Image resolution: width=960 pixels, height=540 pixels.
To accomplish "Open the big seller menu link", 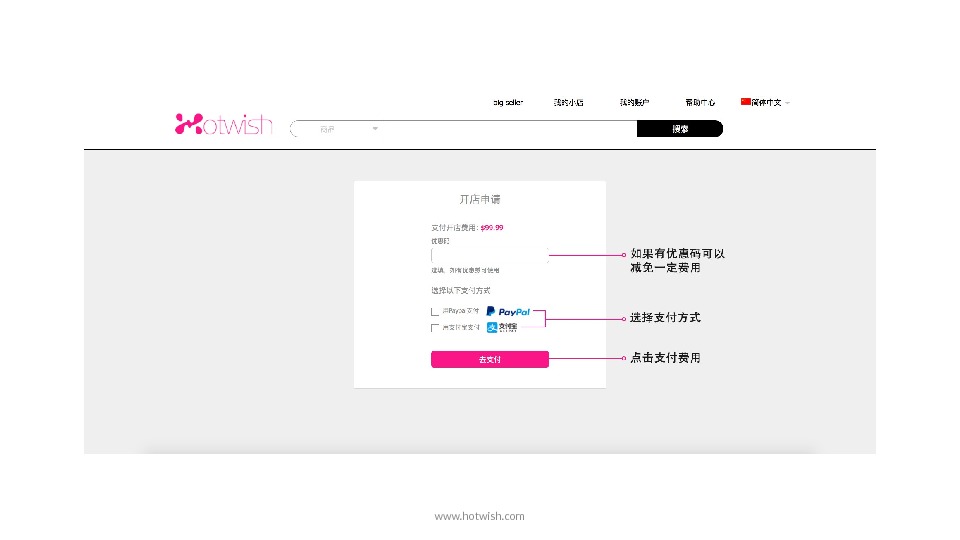I will point(508,102).
